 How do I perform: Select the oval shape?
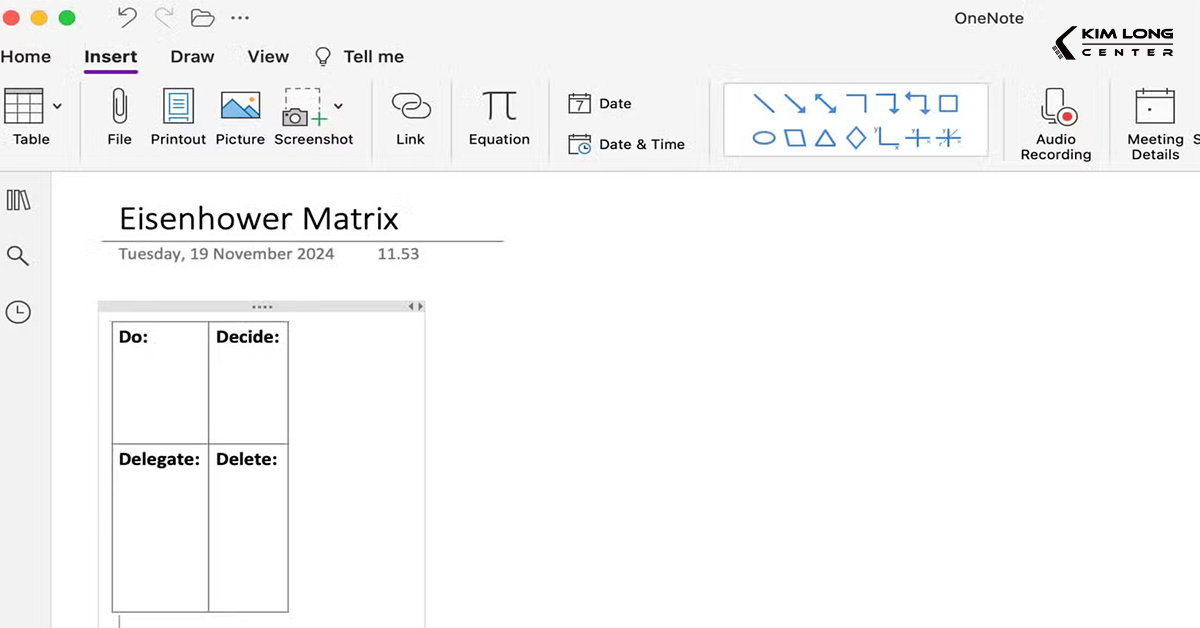click(x=764, y=138)
